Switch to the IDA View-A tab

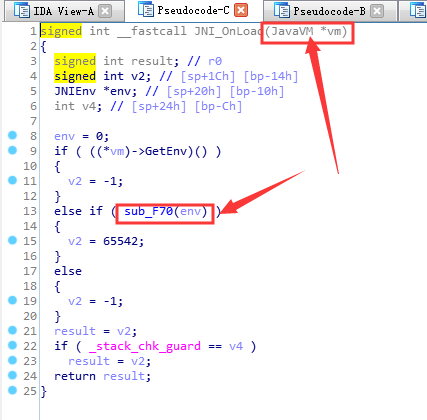coord(64,11)
